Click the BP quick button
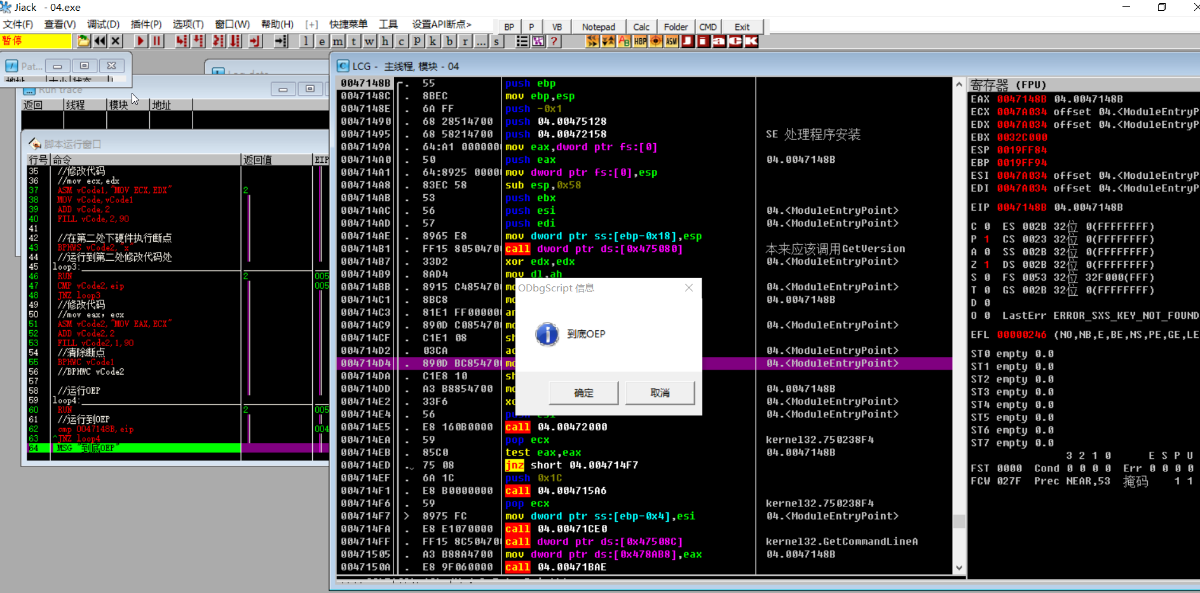This screenshot has height=593, width=1200. click(x=510, y=27)
